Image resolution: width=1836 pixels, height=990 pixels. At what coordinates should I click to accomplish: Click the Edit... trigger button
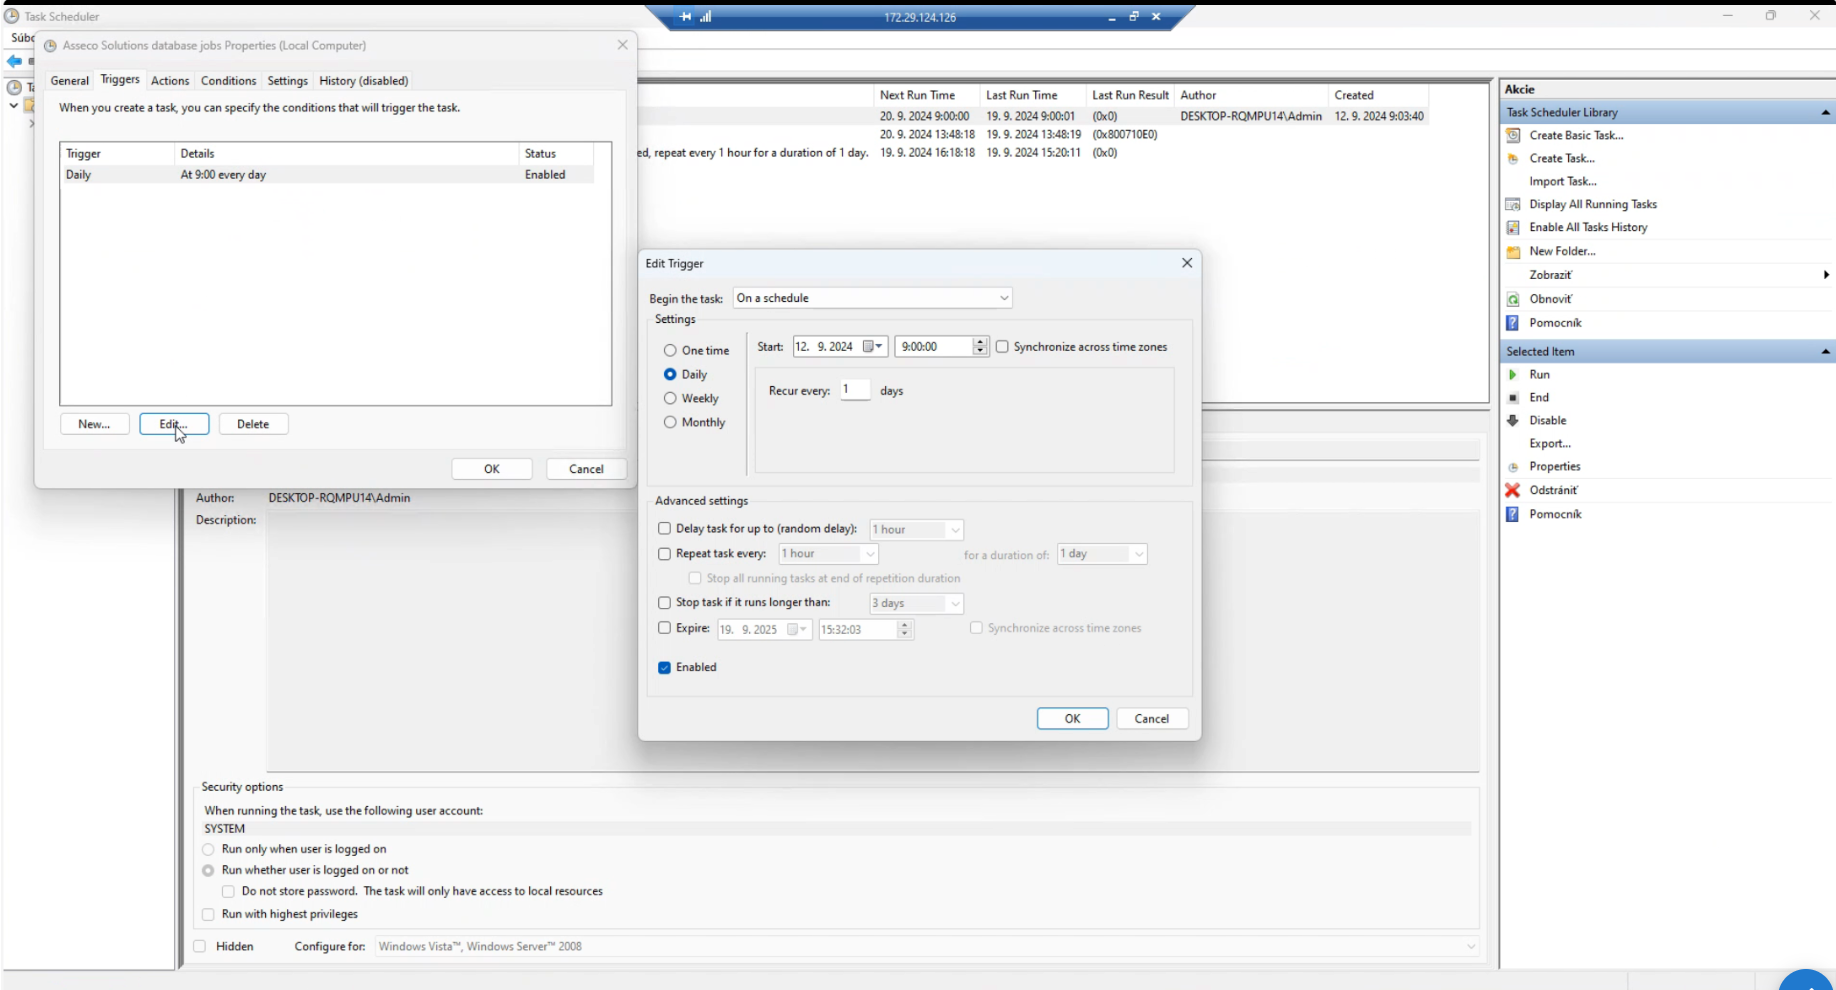coord(174,424)
